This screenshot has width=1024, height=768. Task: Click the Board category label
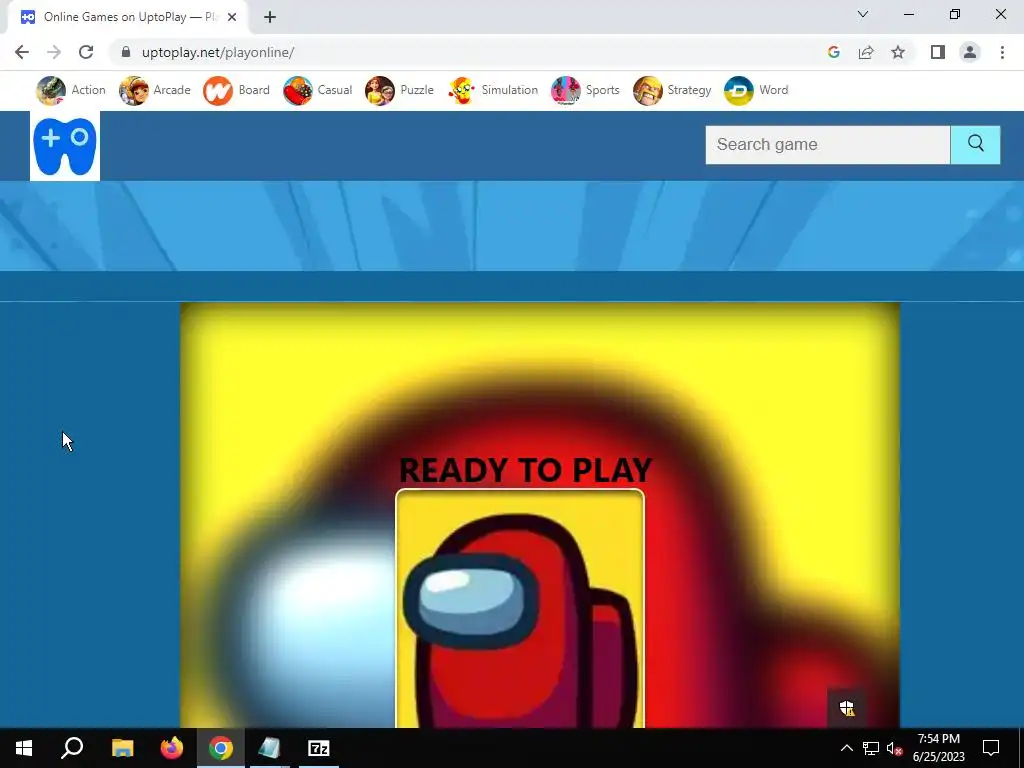254,90
